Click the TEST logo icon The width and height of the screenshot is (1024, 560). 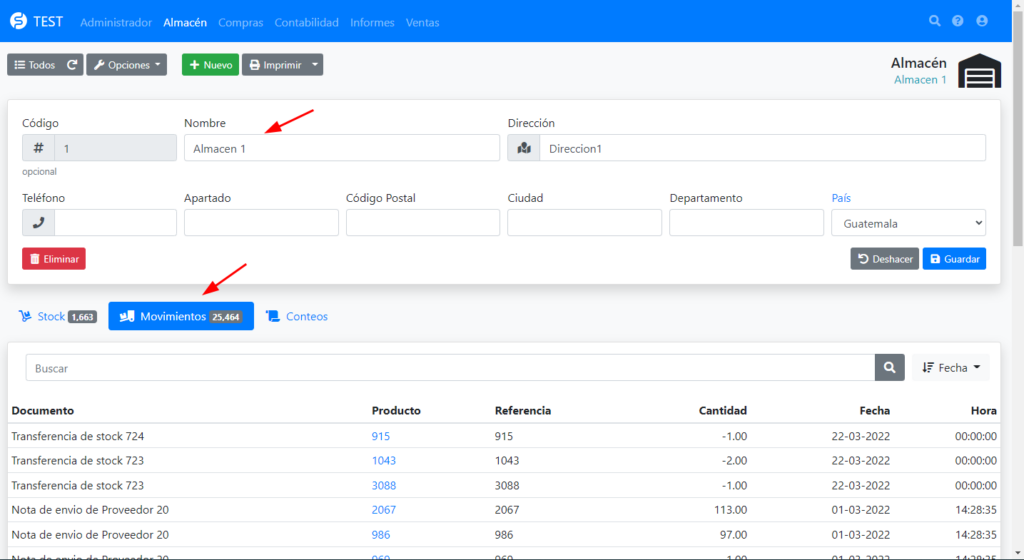18,21
